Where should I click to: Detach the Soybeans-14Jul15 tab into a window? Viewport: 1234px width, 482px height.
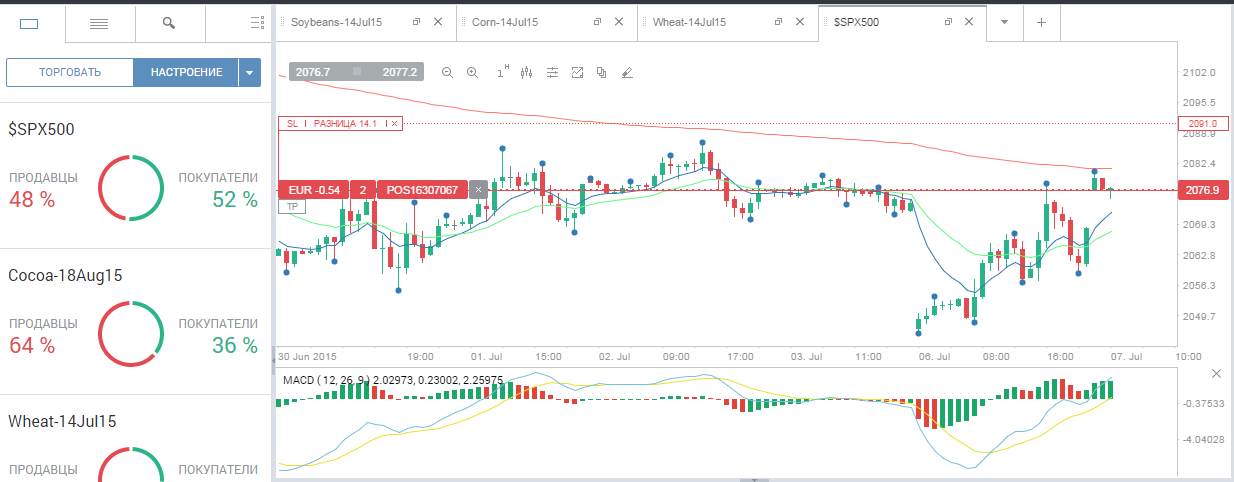click(x=416, y=21)
